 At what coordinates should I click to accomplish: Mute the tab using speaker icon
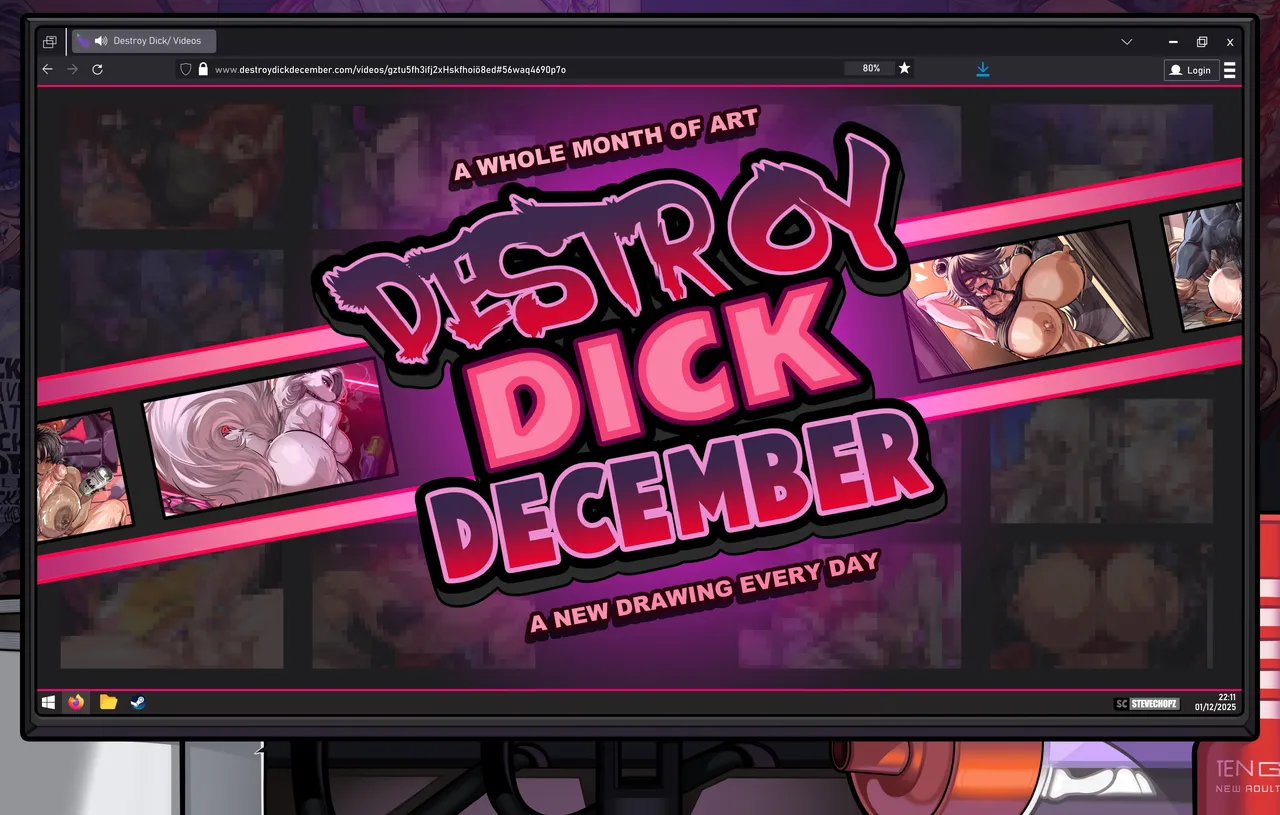coord(101,41)
